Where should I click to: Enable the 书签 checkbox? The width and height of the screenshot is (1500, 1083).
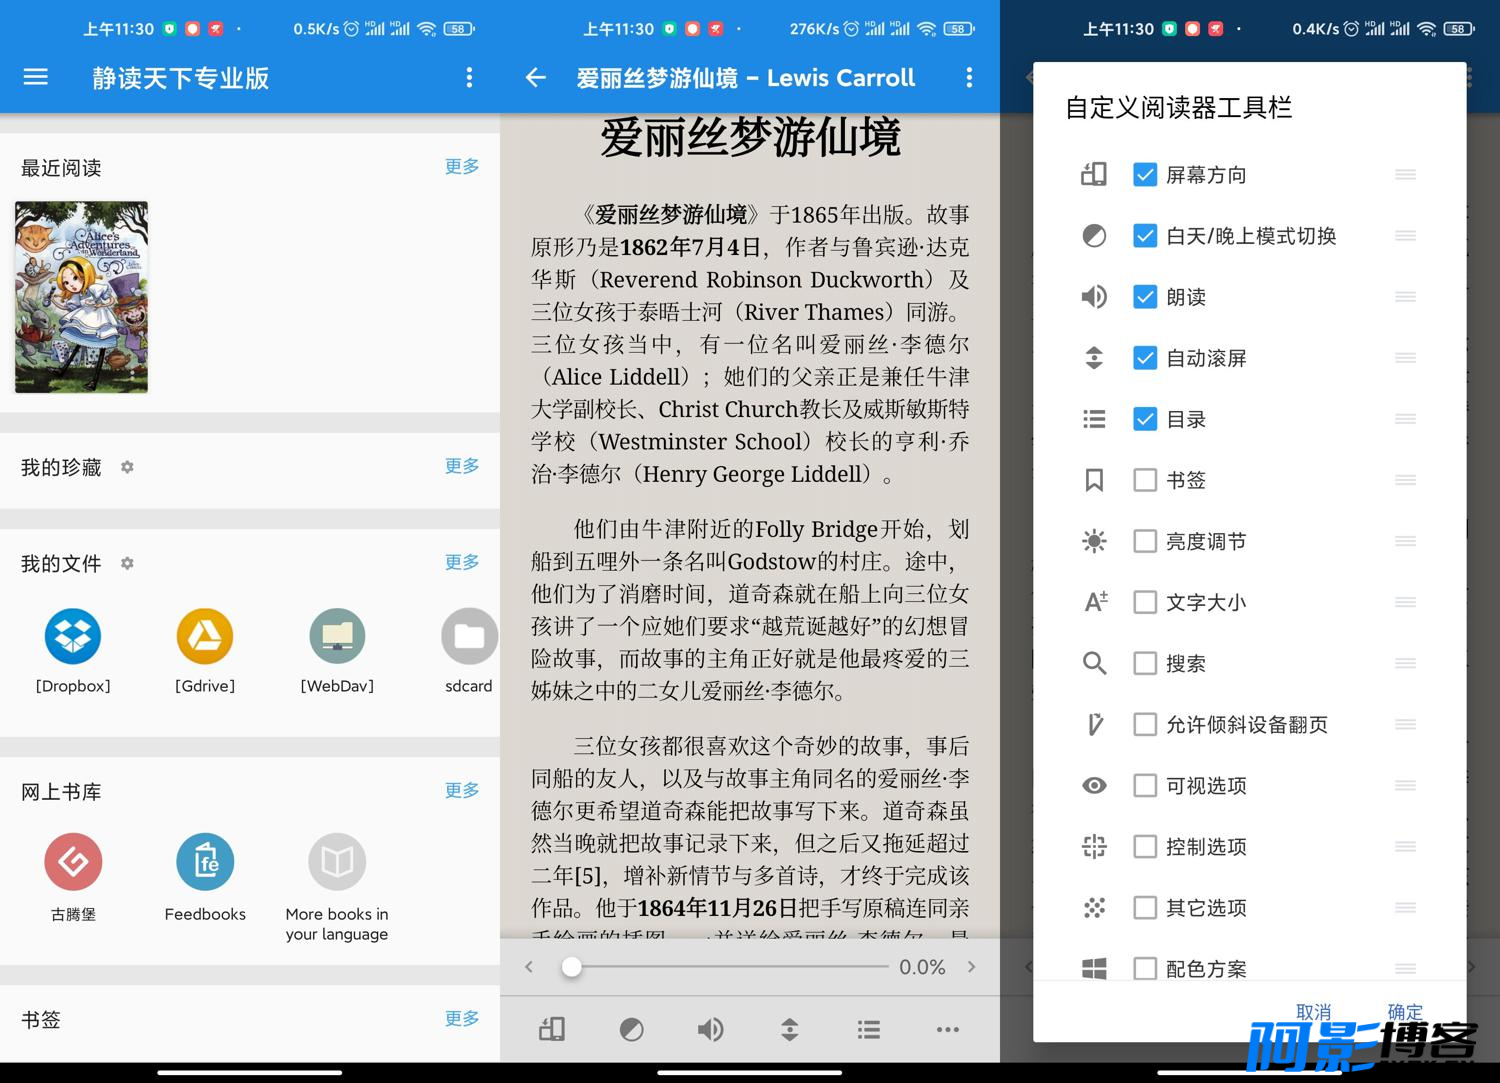click(x=1145, y=480)
